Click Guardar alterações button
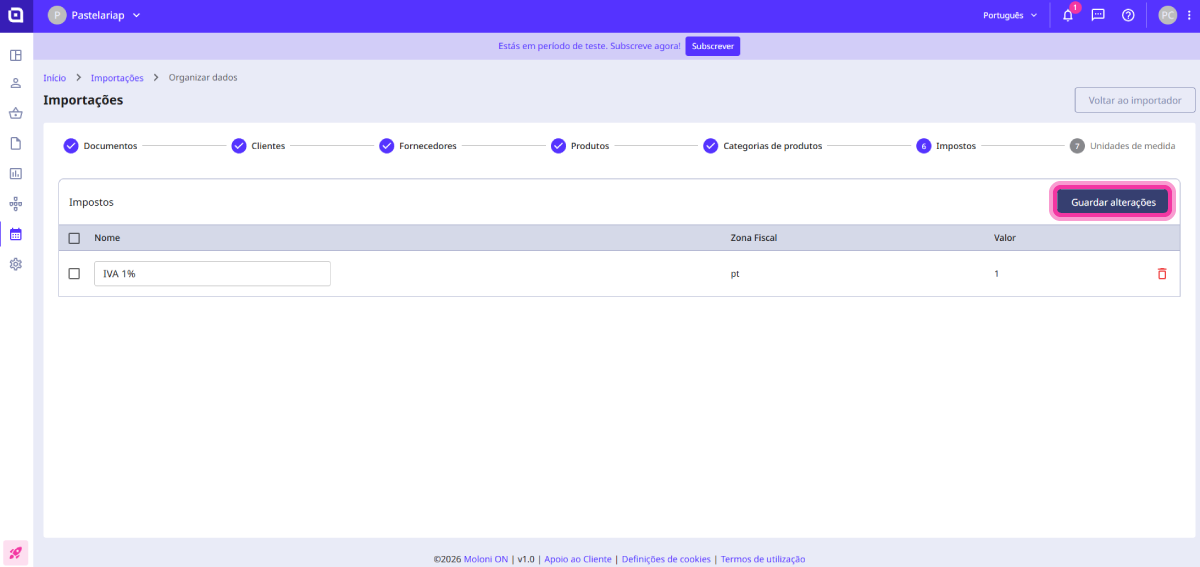 (1113, 202)
